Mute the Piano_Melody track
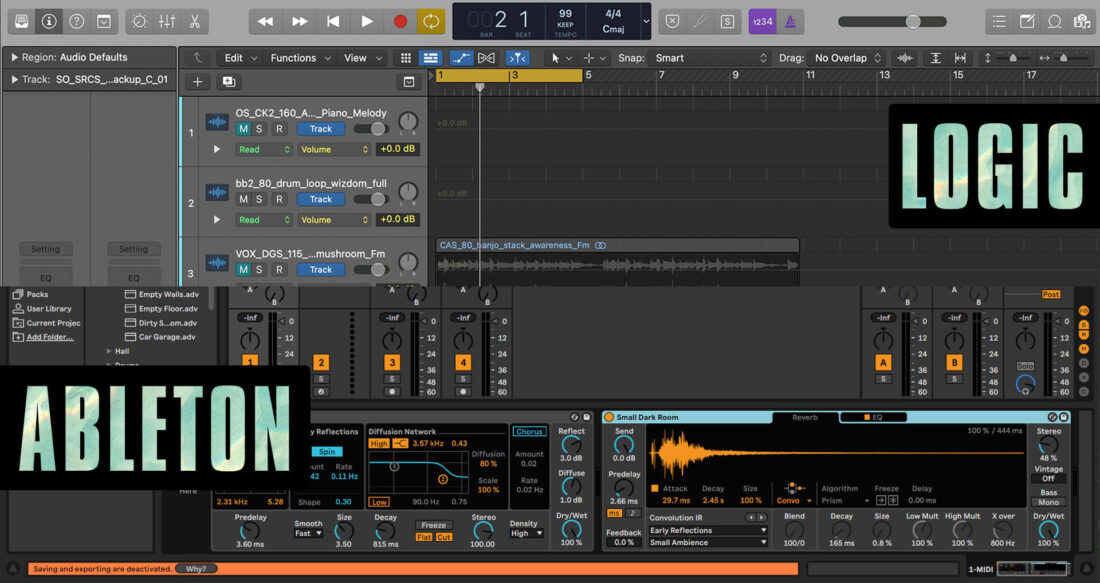 coord(243,129)
